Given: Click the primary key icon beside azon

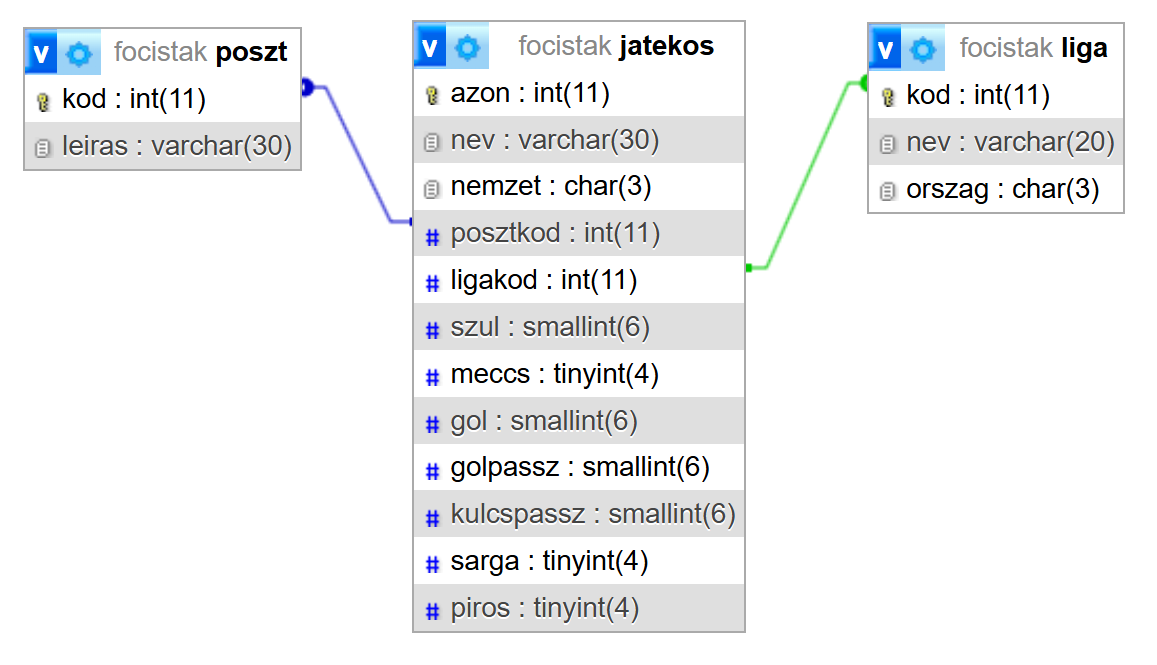Looking at the screenshot, I should click(432, 94).
